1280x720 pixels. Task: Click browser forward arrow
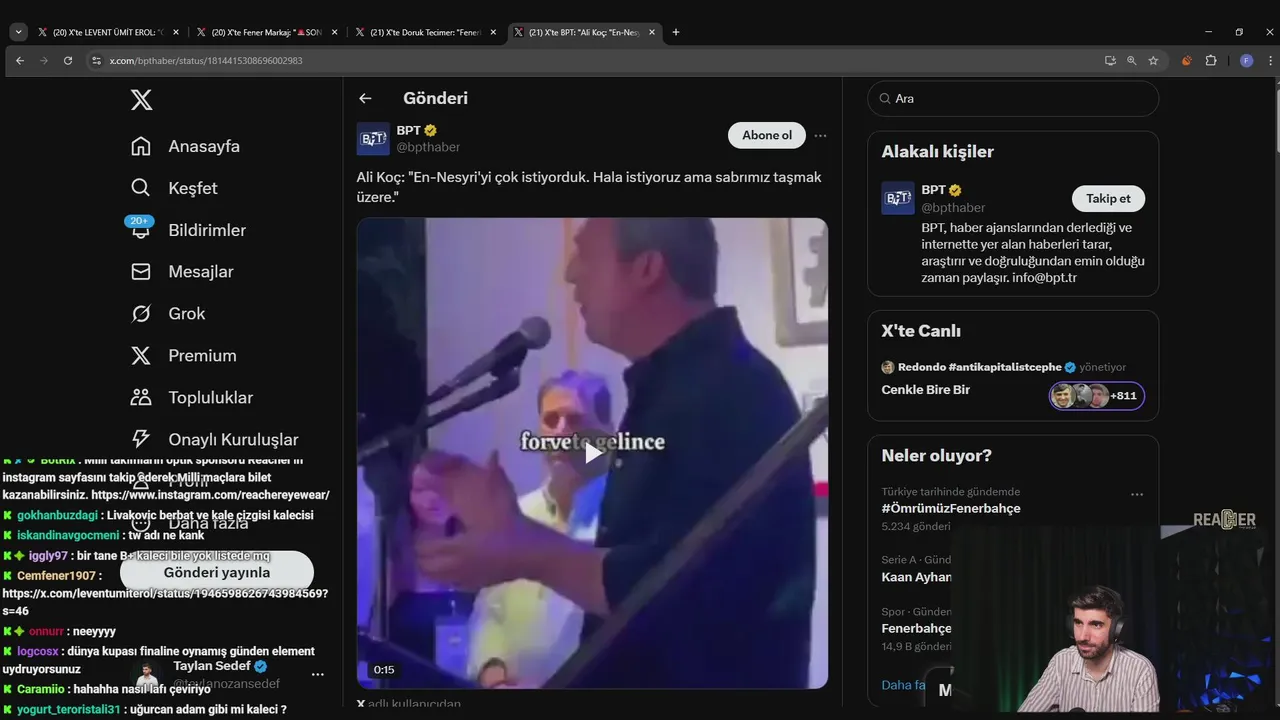click(x=44, y=60)
